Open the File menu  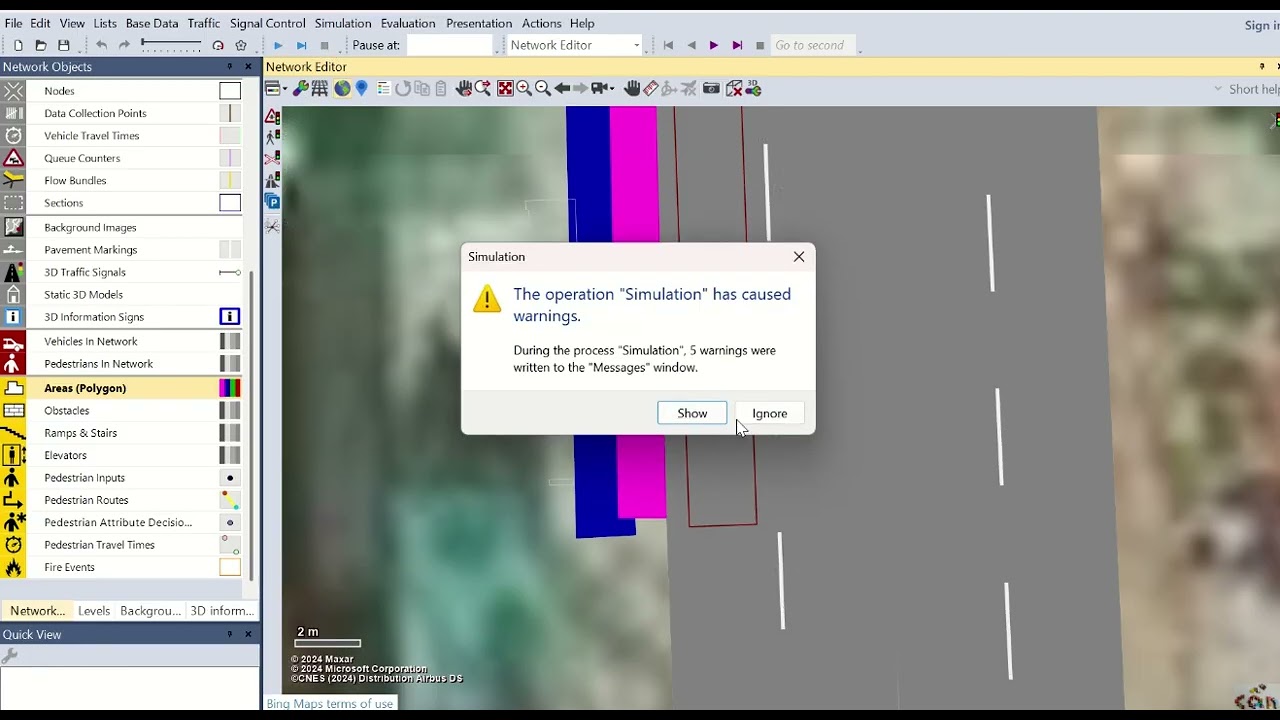(x=13, y=23)
